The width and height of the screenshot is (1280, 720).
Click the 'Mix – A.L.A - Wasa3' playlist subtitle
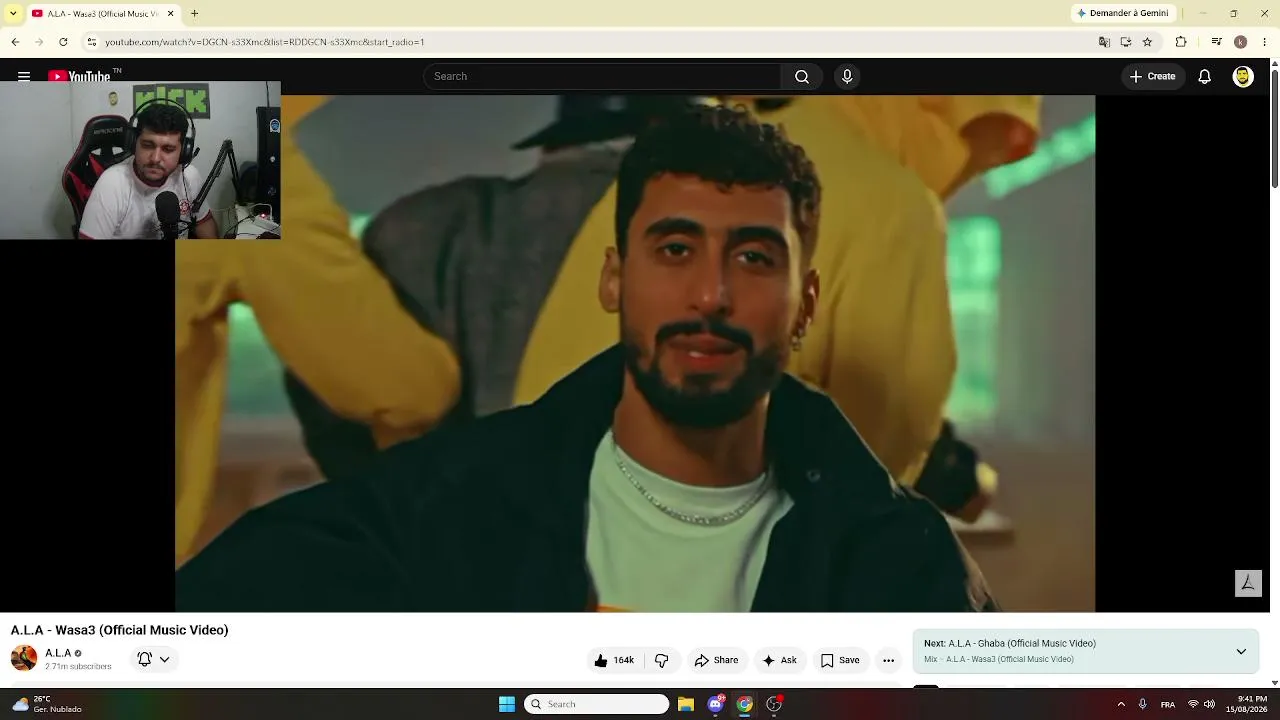(x=999, y=659)
